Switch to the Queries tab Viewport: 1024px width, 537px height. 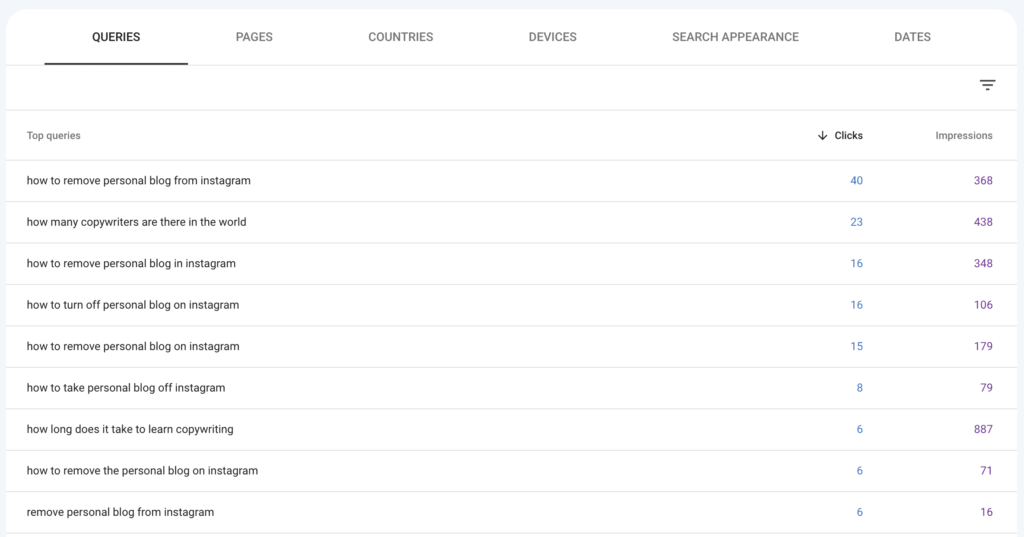point(116,37)
